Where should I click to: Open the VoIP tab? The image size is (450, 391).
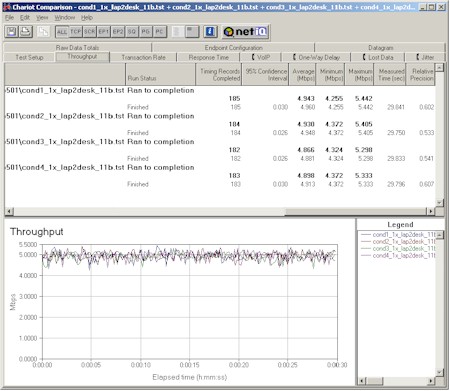(261, 57)
